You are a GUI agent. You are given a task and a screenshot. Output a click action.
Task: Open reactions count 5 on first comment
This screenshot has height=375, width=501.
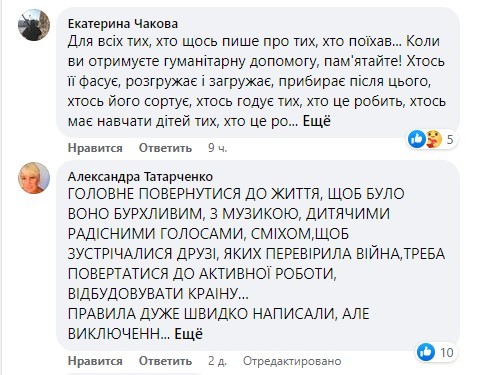point(450,139)
